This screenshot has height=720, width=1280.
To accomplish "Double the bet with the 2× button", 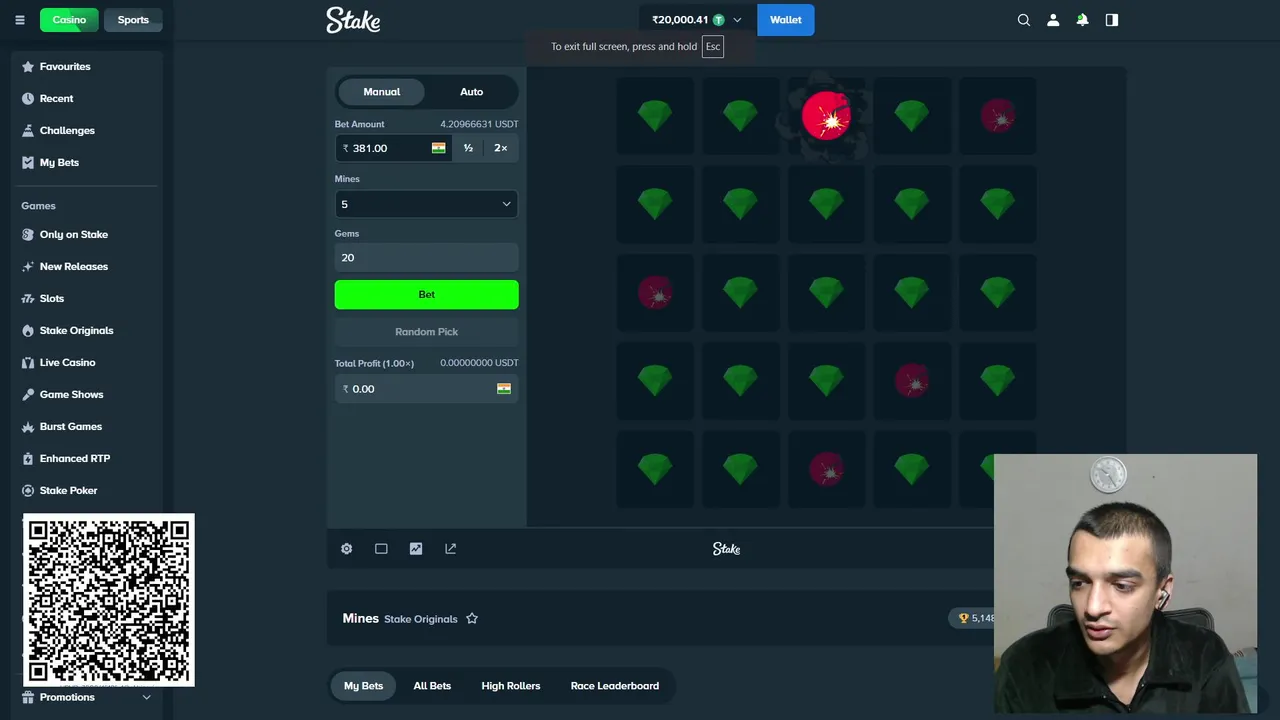I will pyautogui.click(x=500, y=148).
